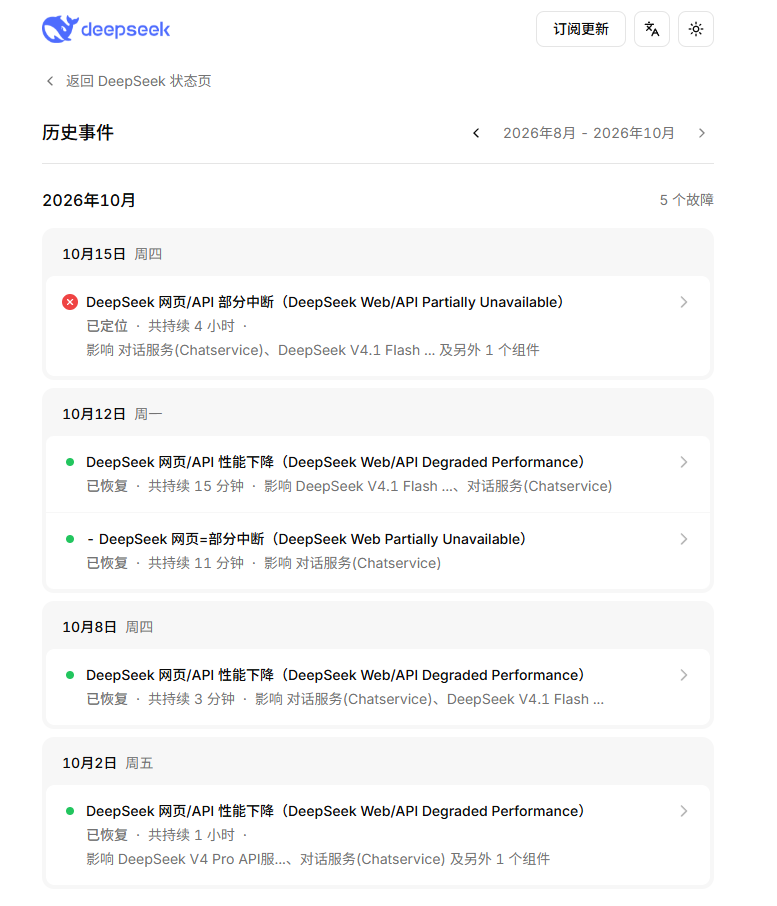This screenshot has height=906, width=777.
Task: Click the 10月8日 周四 date header
Action: point(107,627)
